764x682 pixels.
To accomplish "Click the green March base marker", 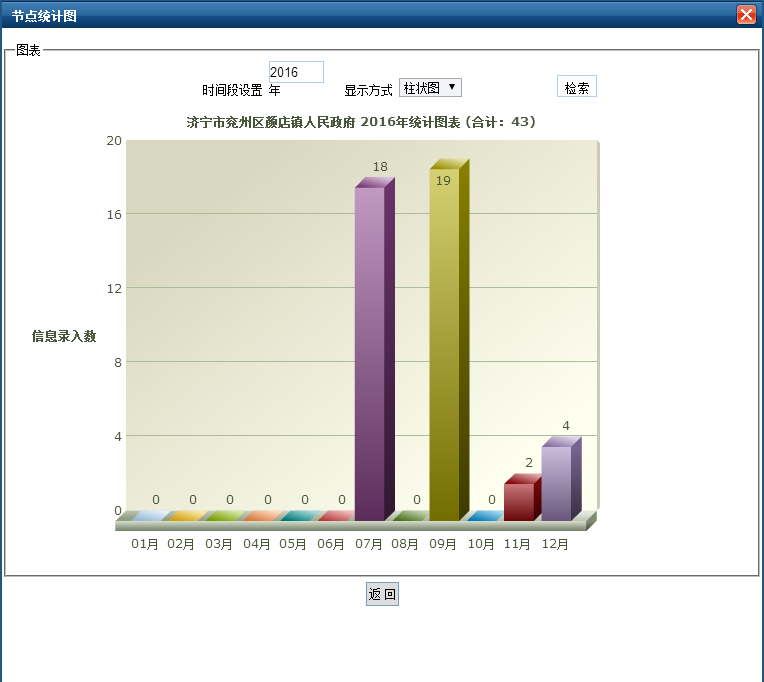I will (221, 516).
